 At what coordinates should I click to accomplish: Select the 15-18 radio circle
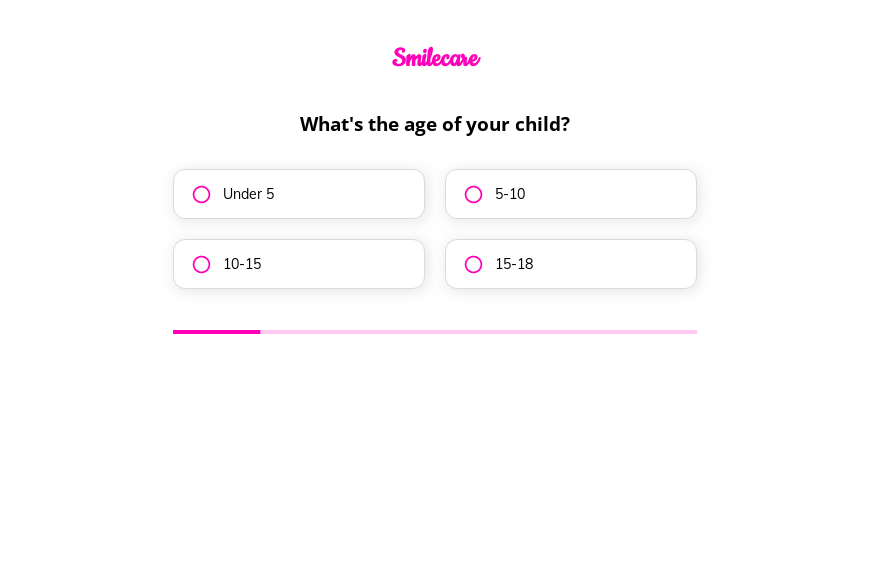473,264
